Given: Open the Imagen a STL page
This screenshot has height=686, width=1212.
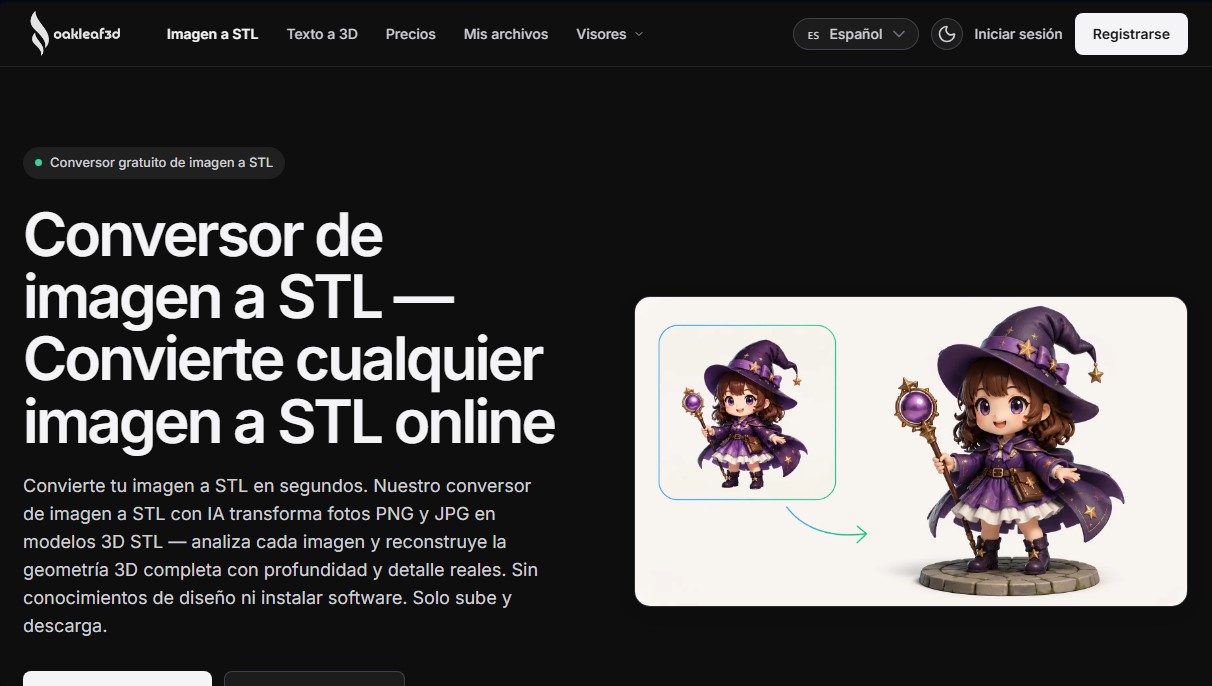Looking at the screenshot, I should coord(212,34).
